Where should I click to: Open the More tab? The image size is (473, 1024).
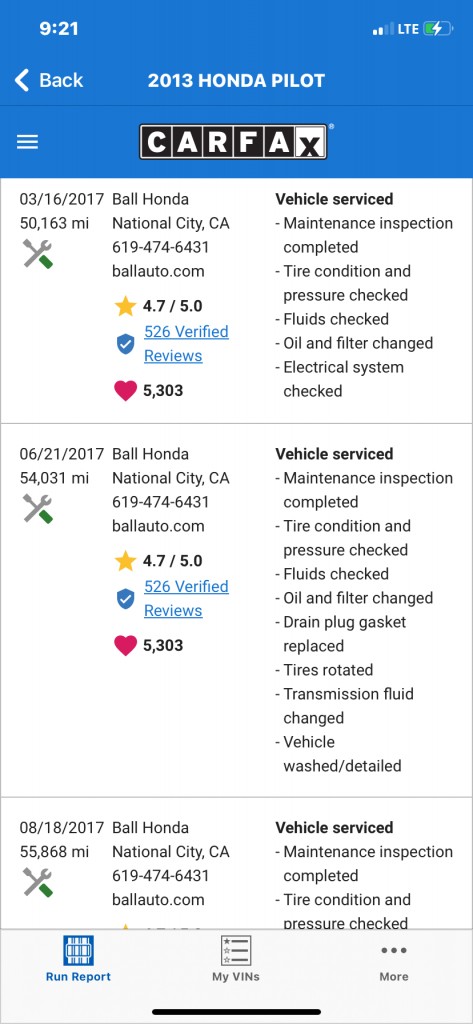(x=394, y=961)
